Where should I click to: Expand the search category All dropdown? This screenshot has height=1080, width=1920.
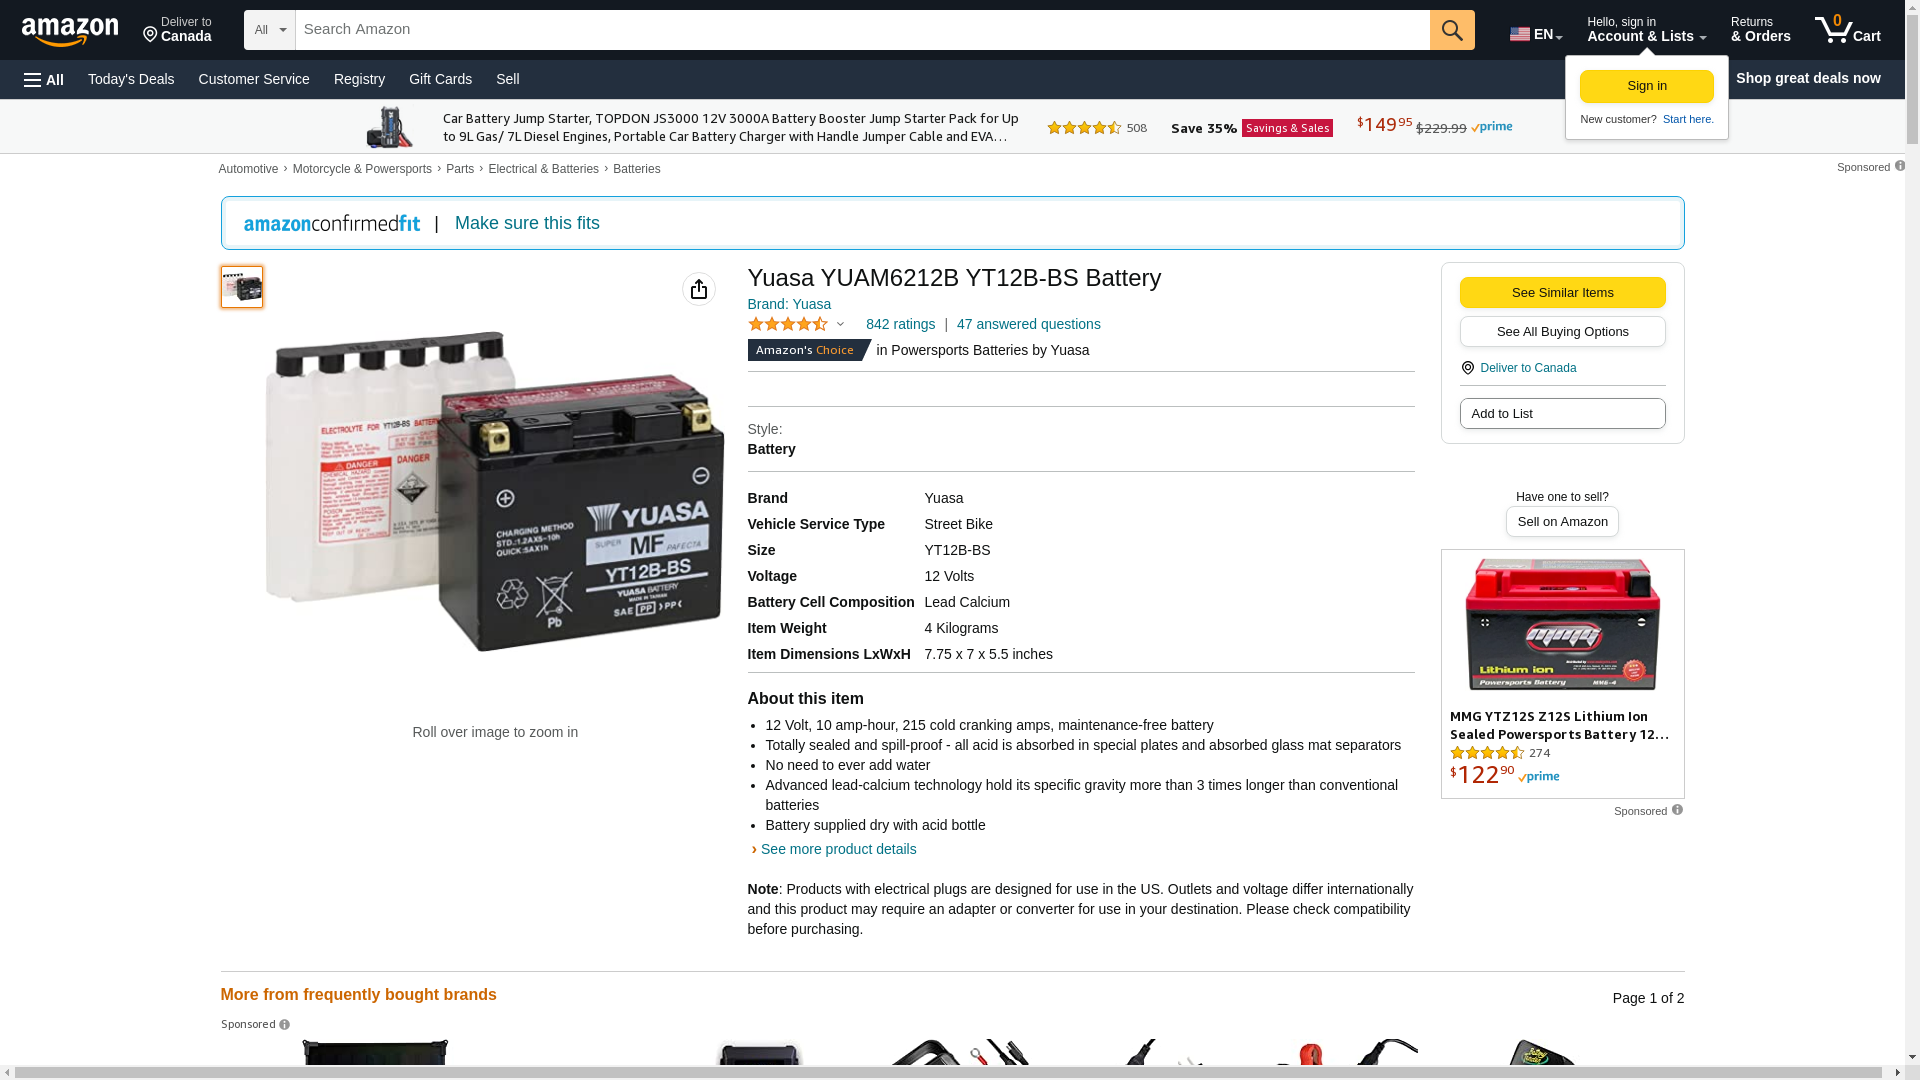point(270,30)
